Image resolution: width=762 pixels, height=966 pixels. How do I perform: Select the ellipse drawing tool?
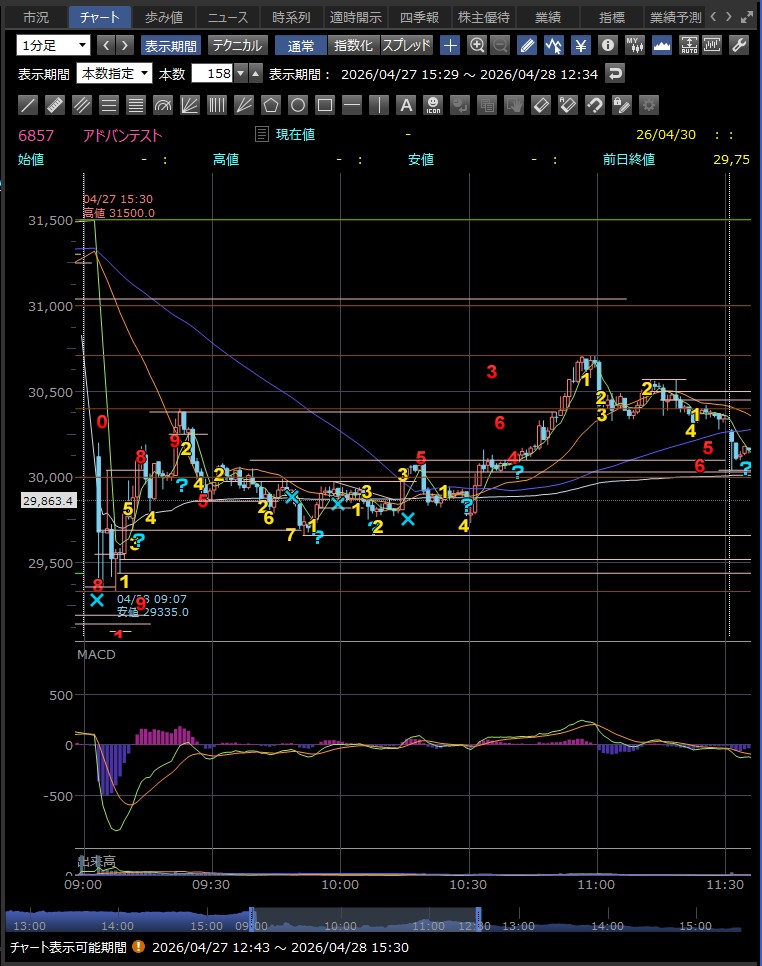[x=298, y=105]
